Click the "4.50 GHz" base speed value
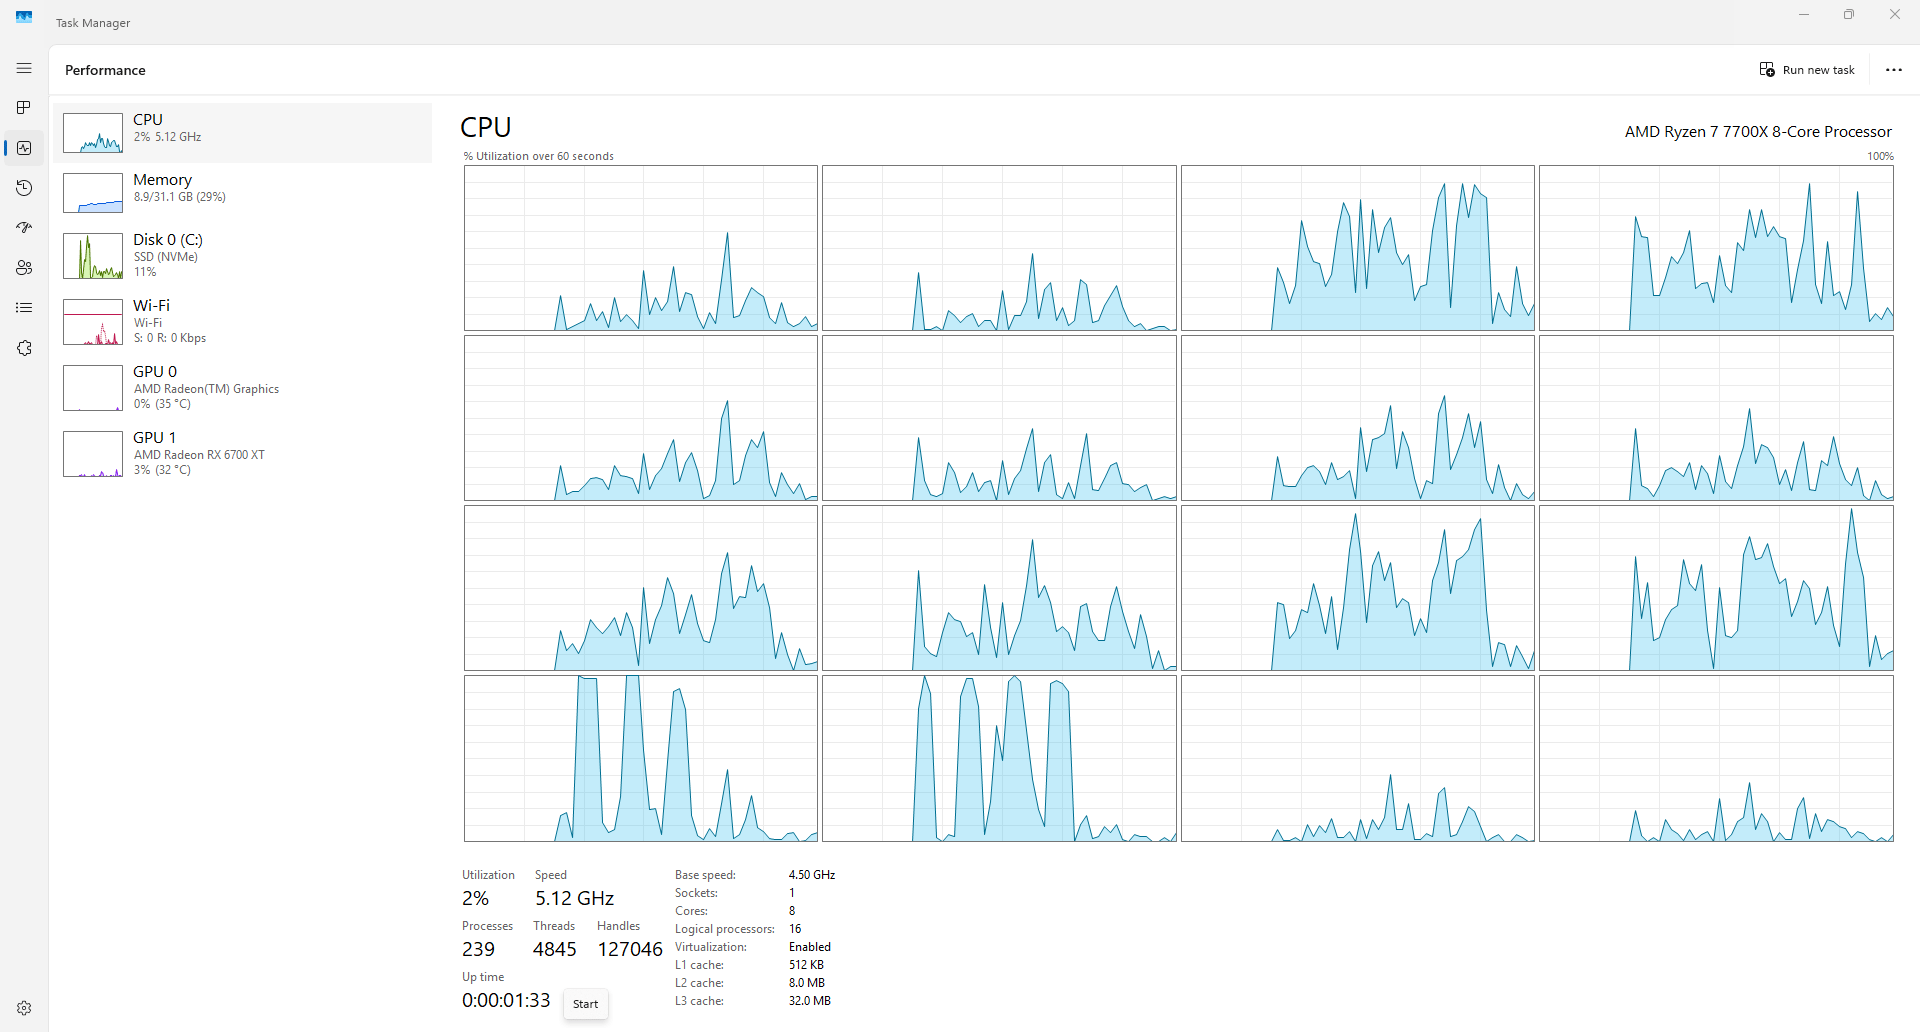This screenshot has height=1032, width=1920. (x=812, y=875)
